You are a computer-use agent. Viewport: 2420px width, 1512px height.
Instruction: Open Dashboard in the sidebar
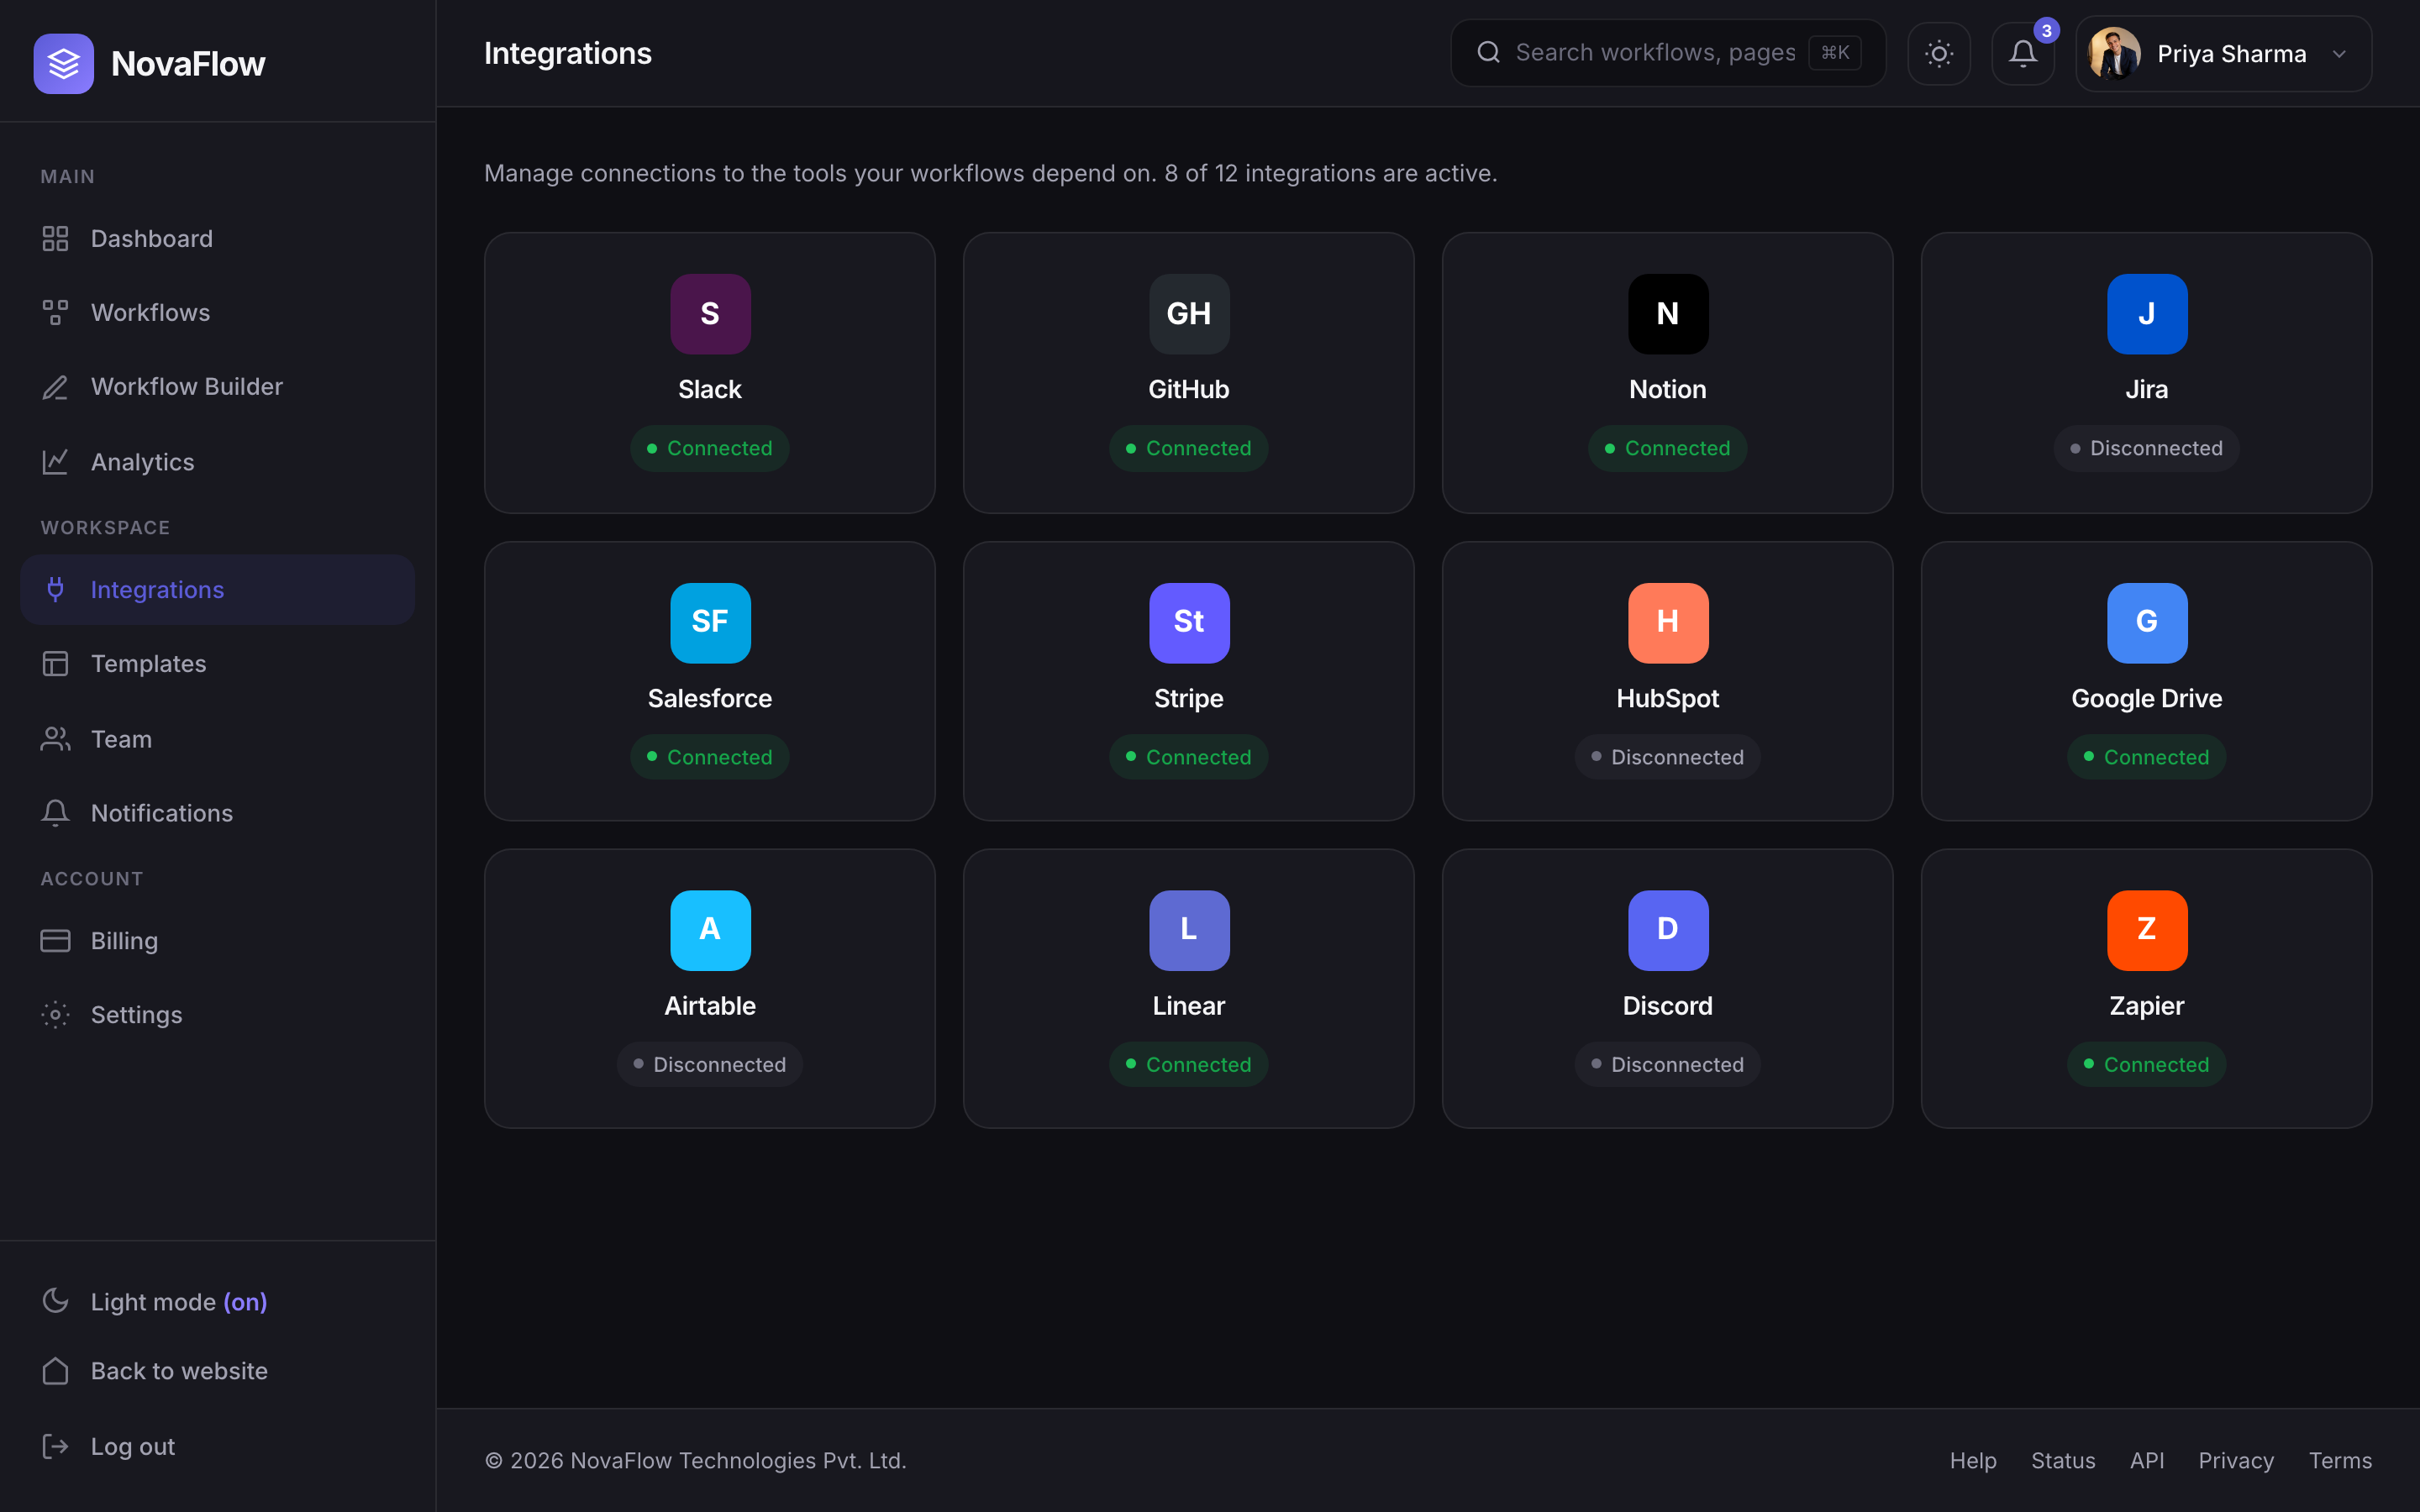pos(217,238)
